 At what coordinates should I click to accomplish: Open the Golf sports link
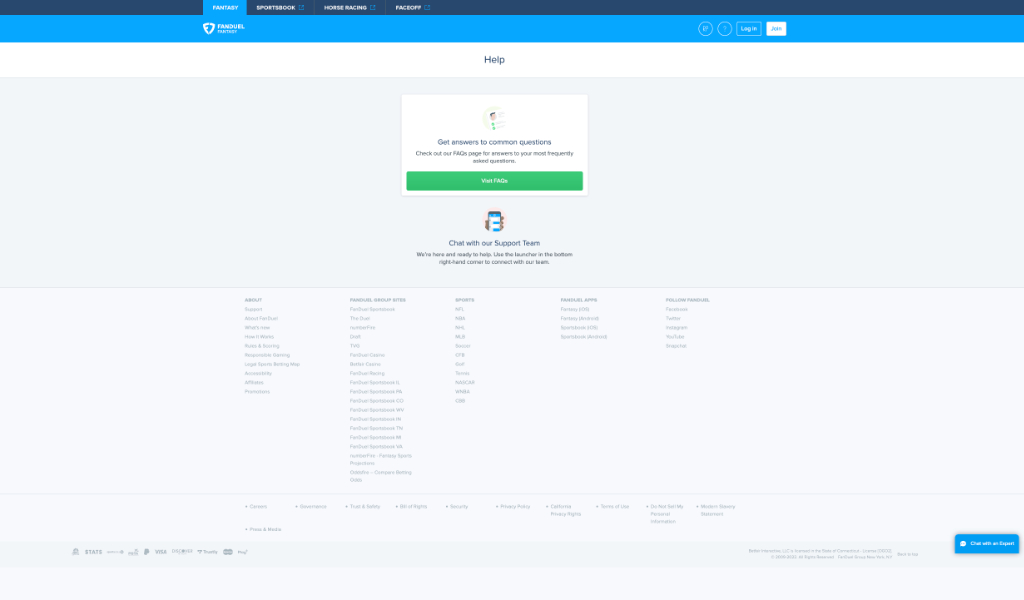point(460,364)
